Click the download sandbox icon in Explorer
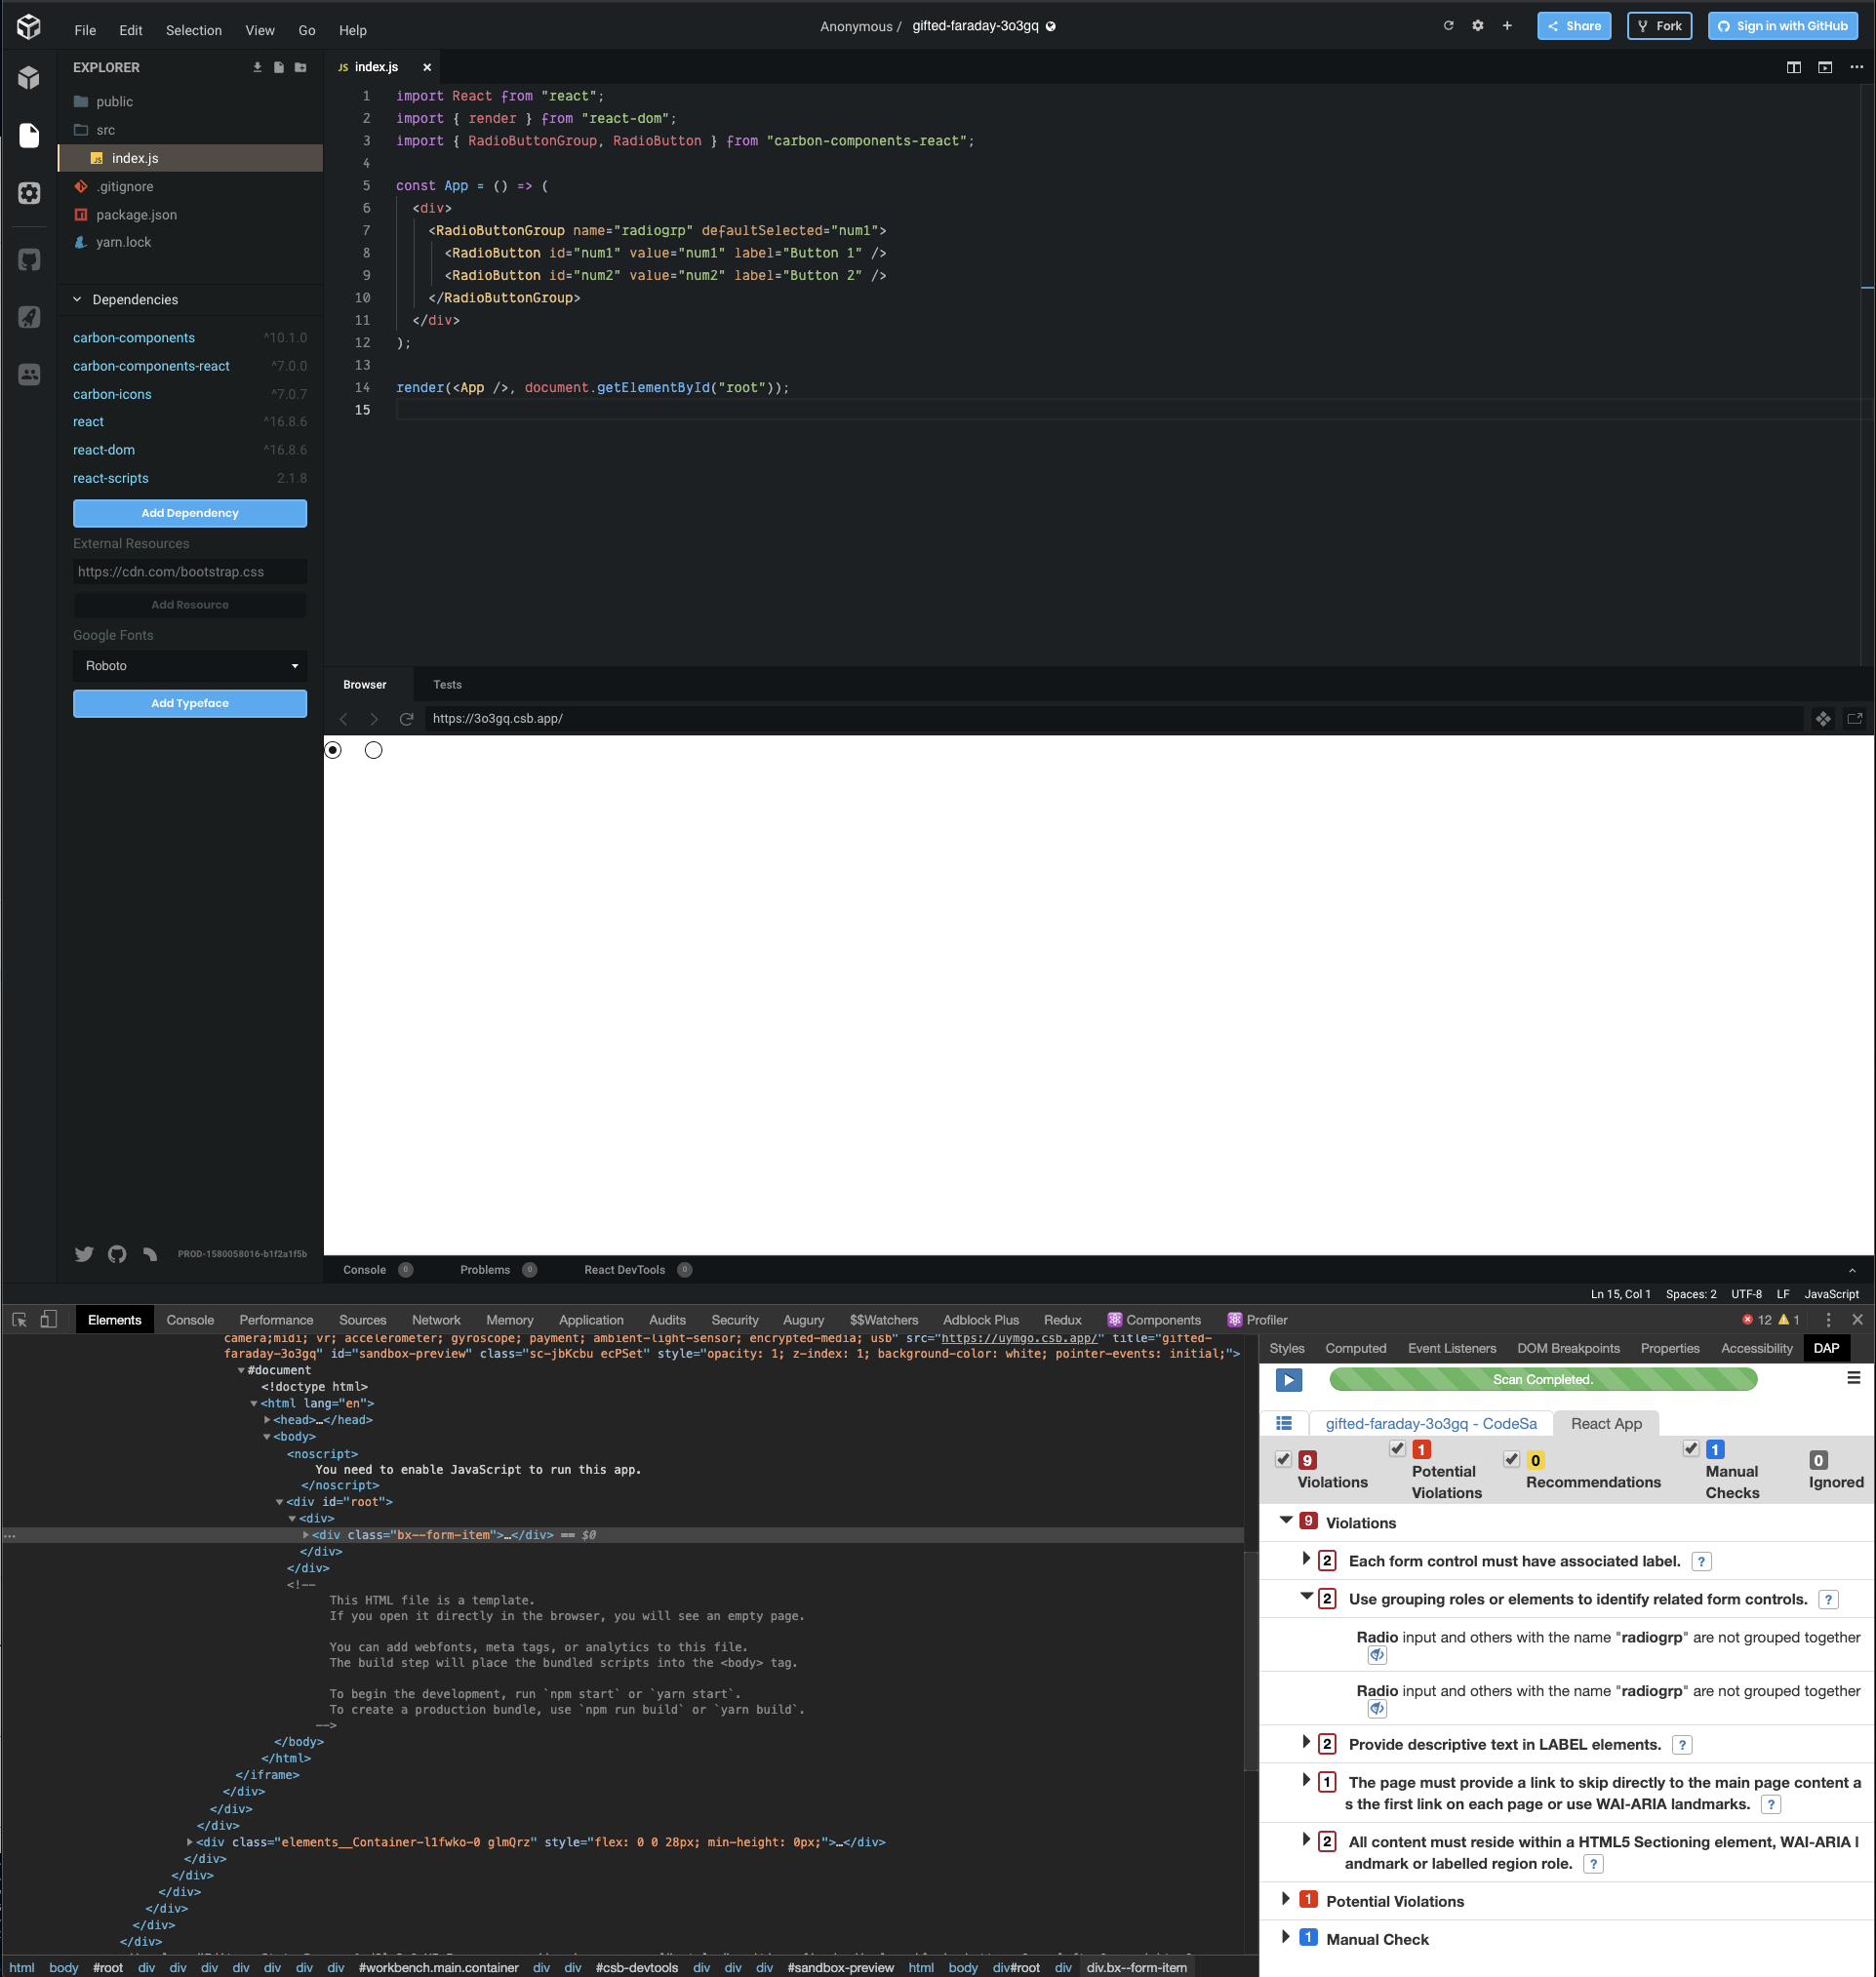The width and height of the screenshot is (1876, 1977). click(257, 67)
